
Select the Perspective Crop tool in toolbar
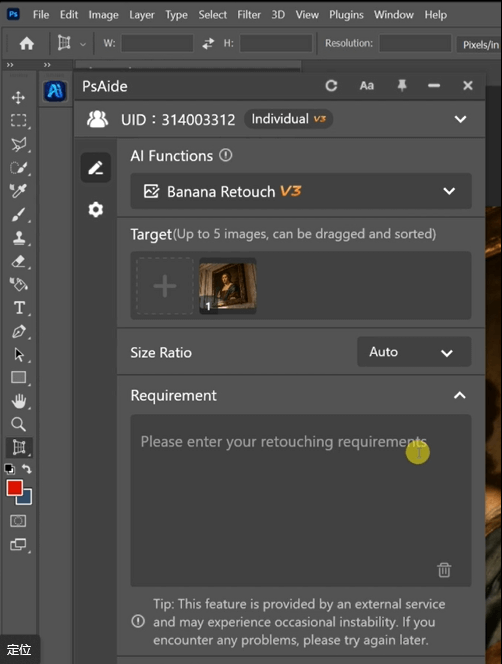[x=19, y=447]
